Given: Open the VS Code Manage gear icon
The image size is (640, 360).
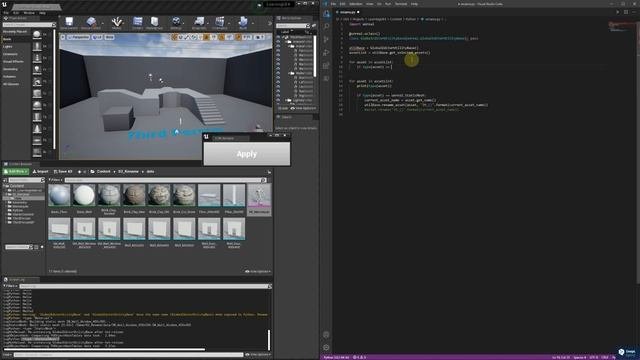Looking at the screenshot, I should coord(326,347).
